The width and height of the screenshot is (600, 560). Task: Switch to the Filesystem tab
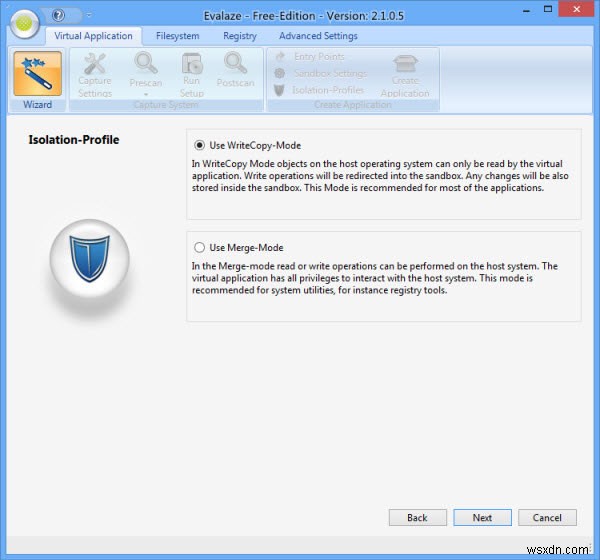coord(178,36)
